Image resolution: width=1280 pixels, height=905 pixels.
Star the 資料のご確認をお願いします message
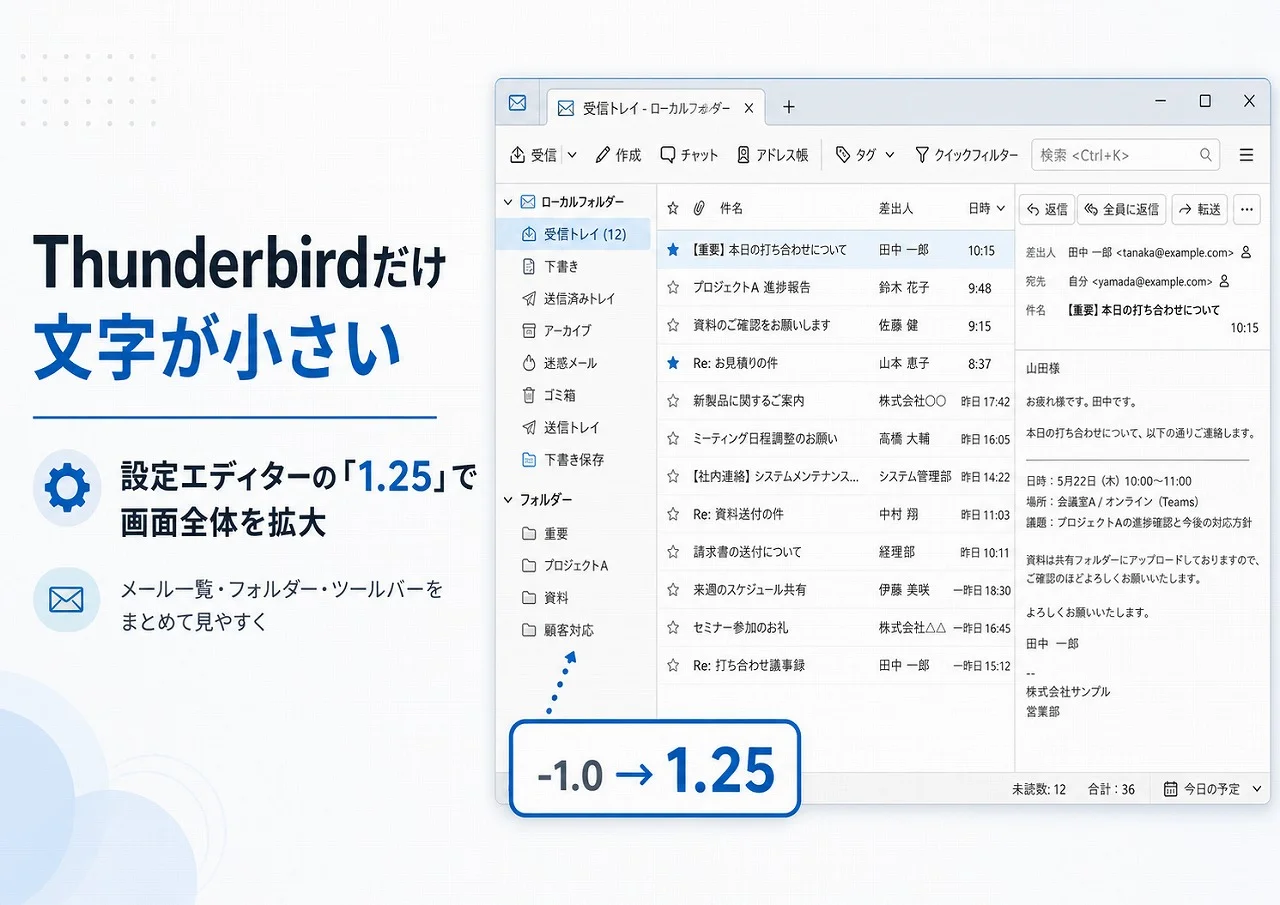point(673,325)
